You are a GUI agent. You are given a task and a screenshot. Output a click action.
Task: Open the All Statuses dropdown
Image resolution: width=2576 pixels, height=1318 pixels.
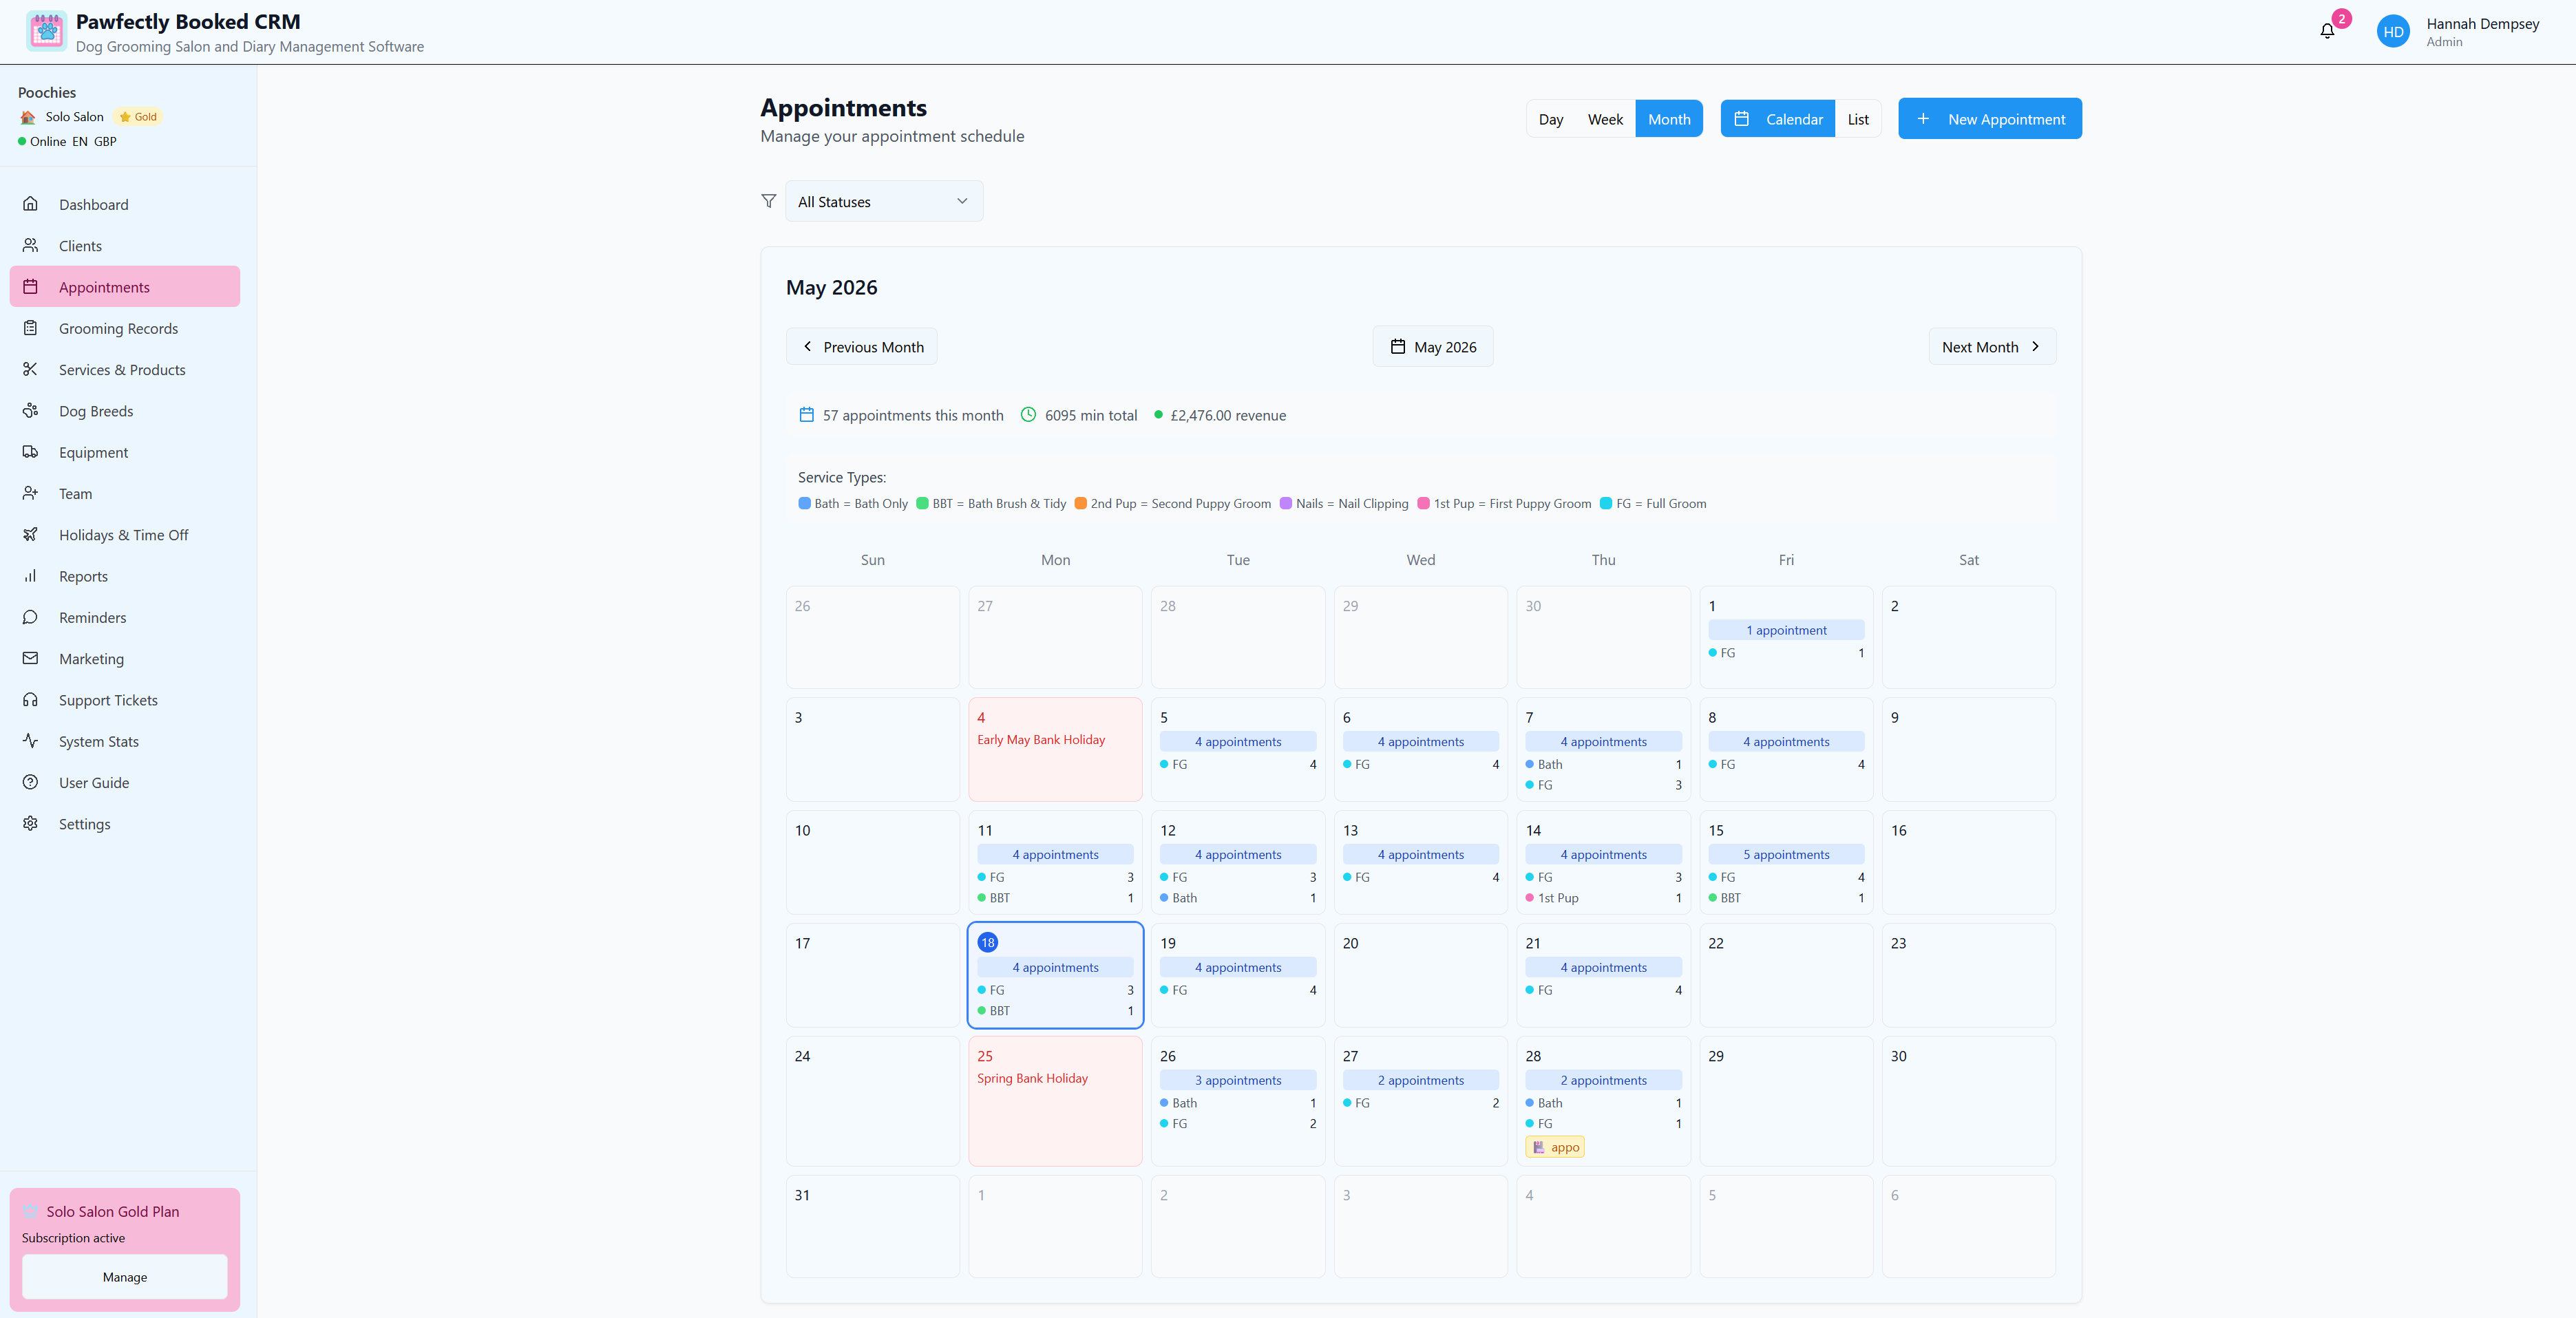coord(884,201)
